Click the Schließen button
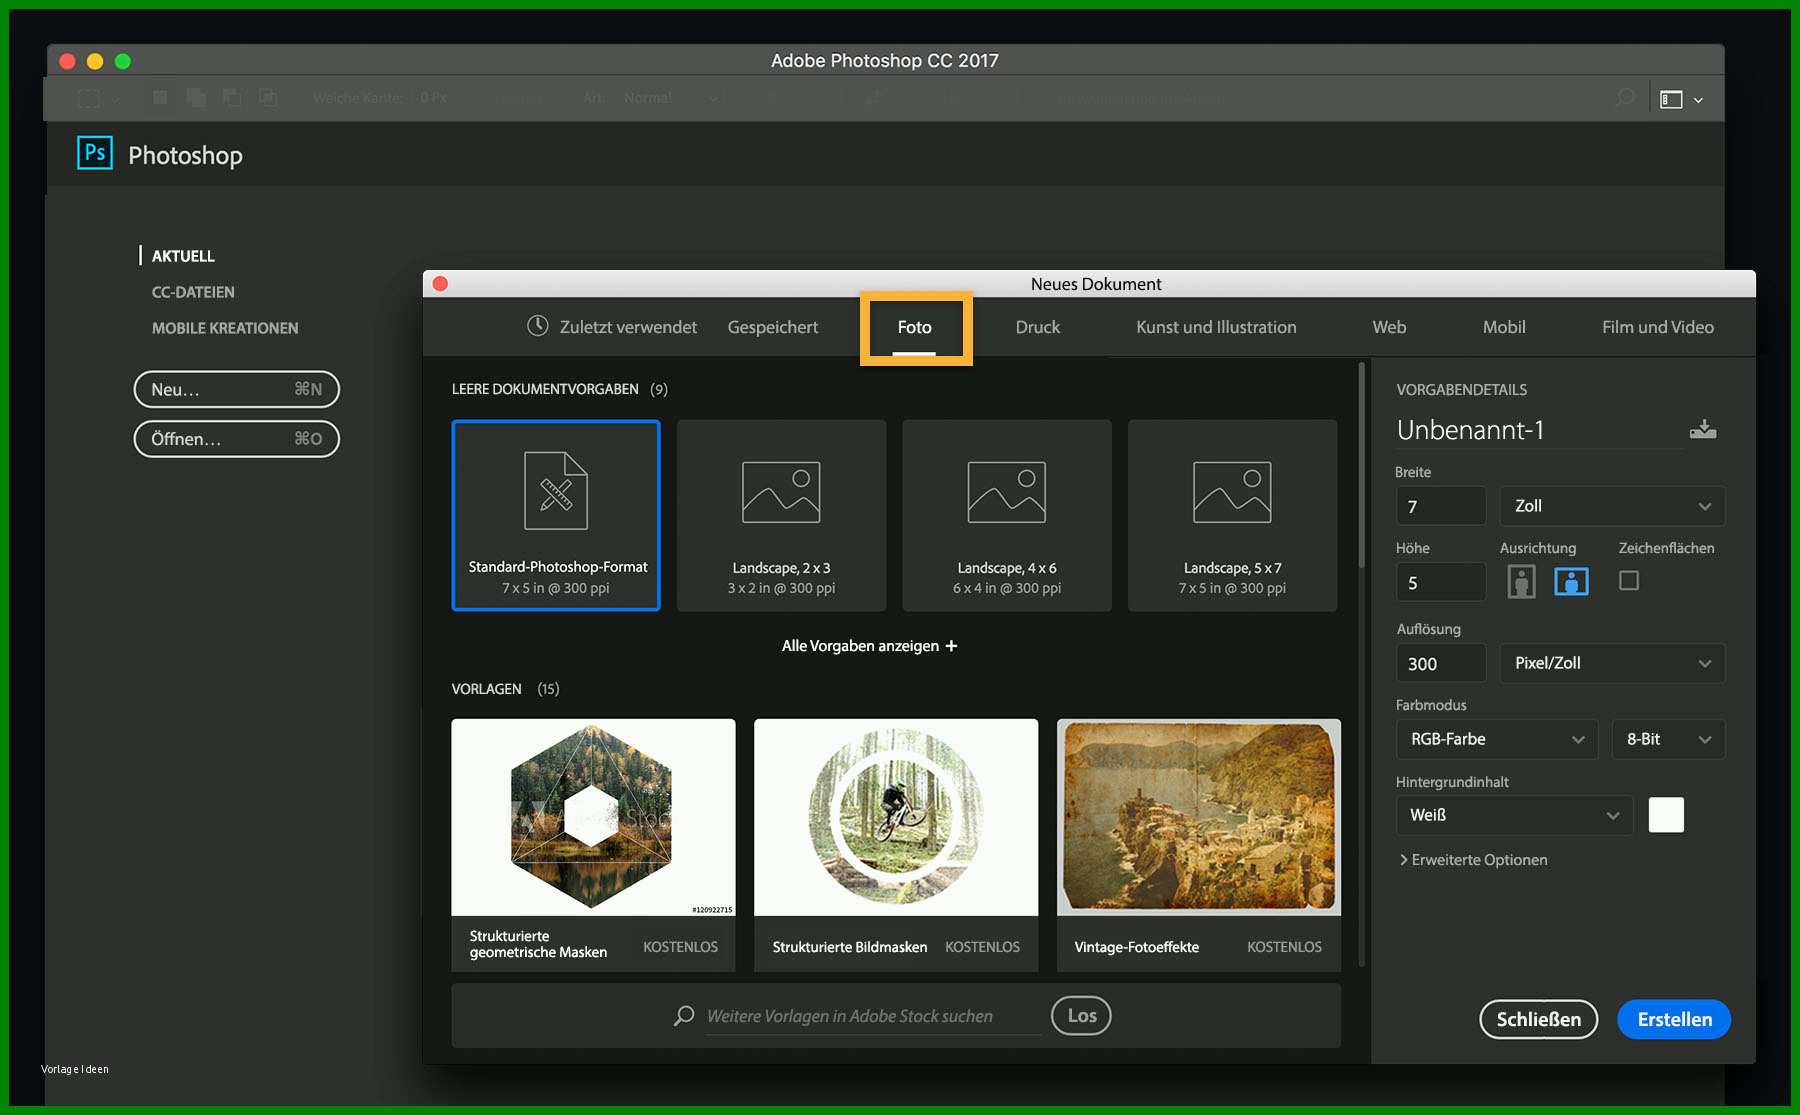 pos(1538,1019)
